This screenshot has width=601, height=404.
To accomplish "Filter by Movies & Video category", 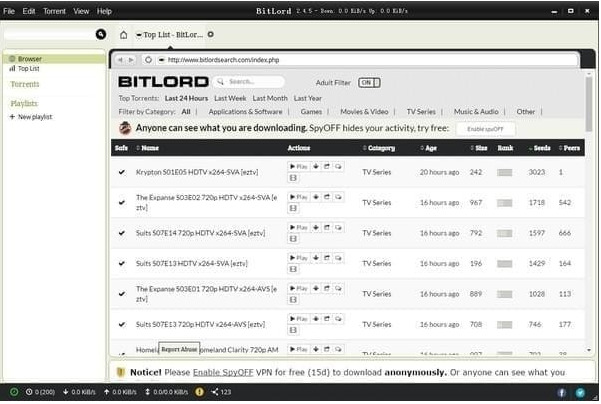I will [x=364, y=112].
